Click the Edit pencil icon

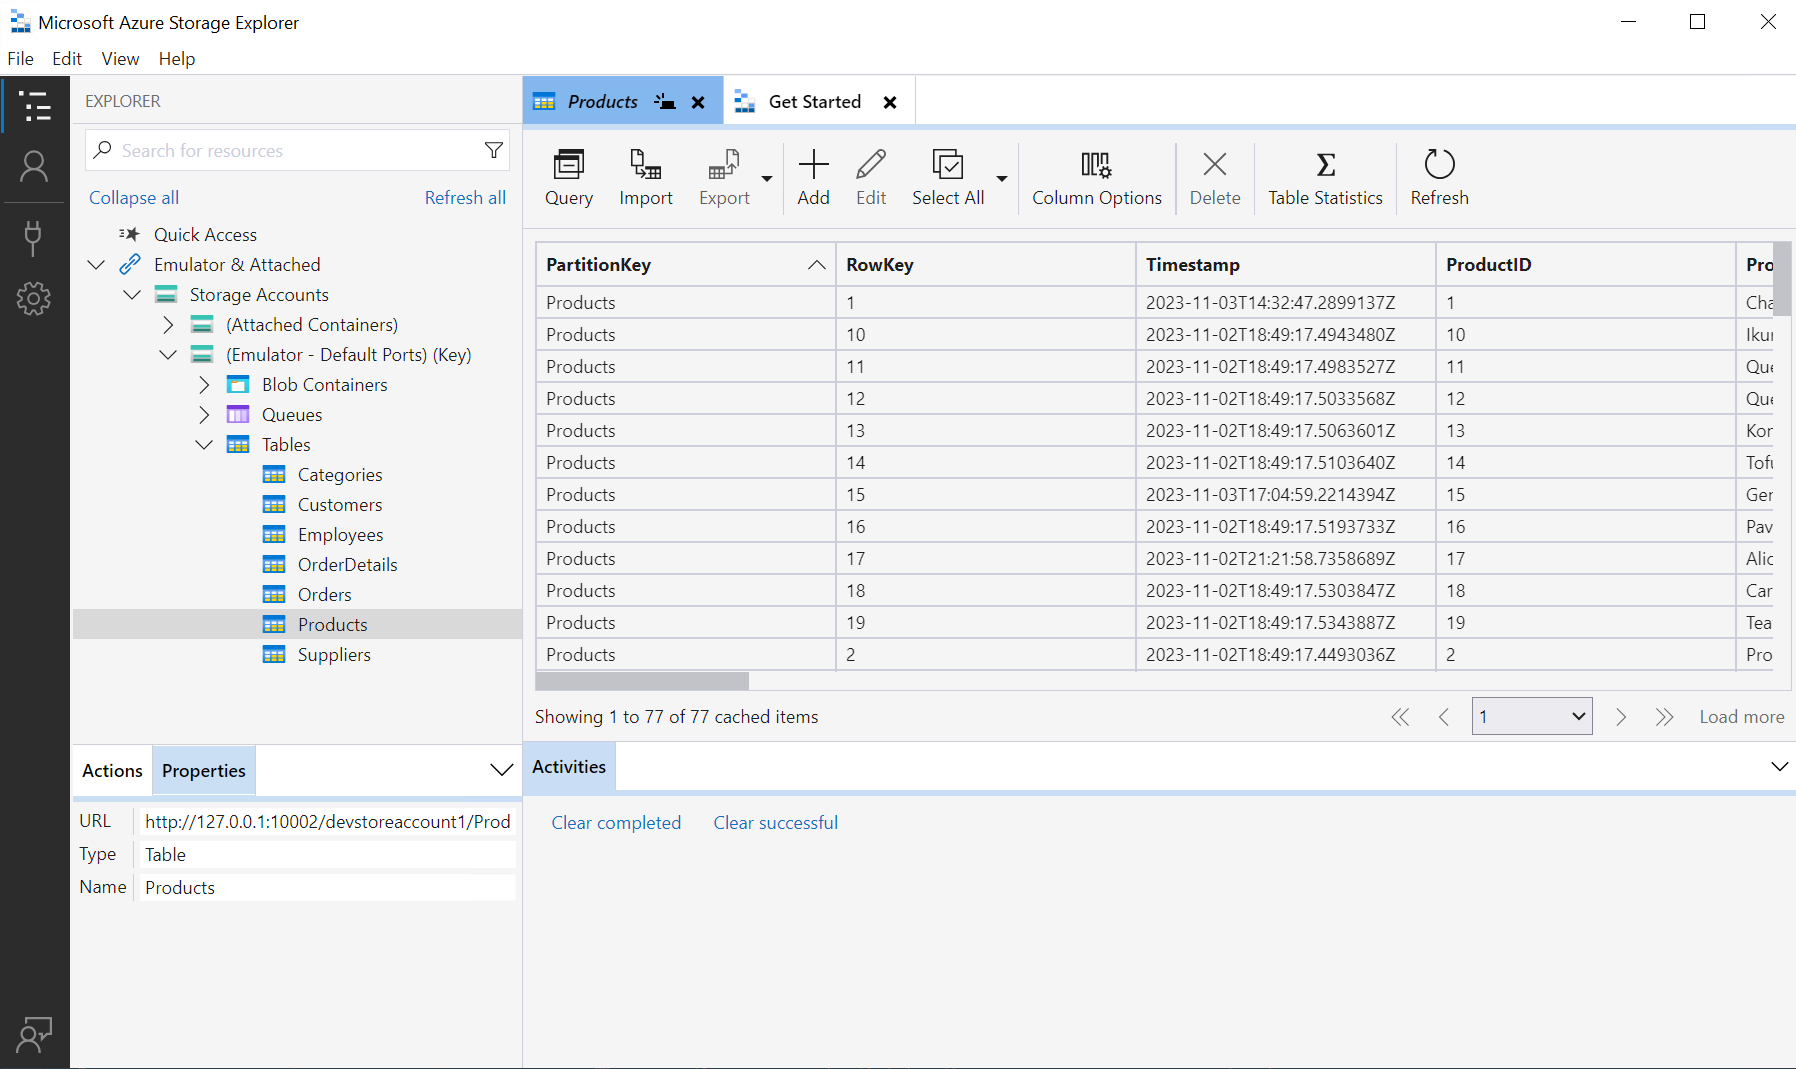(871, 164)
